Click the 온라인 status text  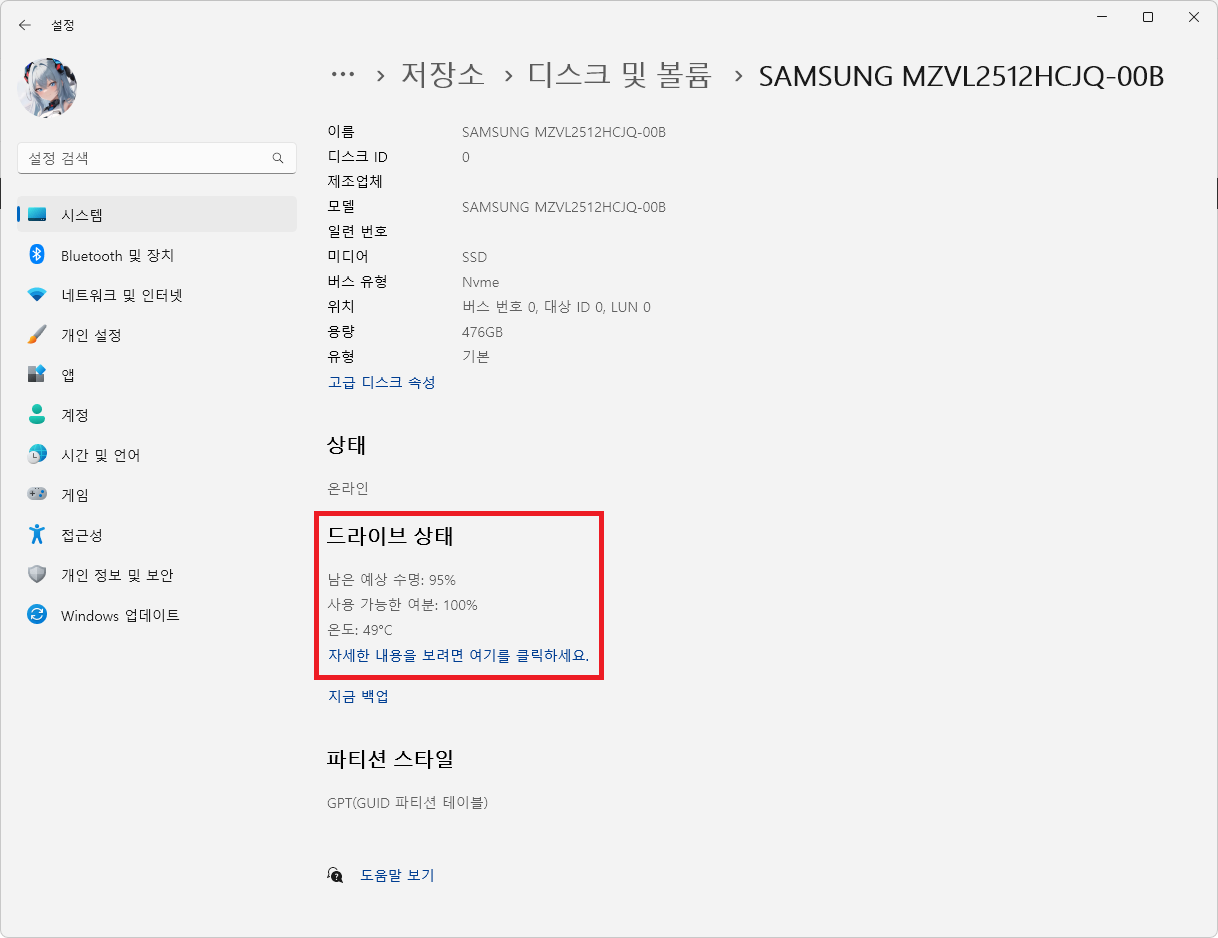348,488
